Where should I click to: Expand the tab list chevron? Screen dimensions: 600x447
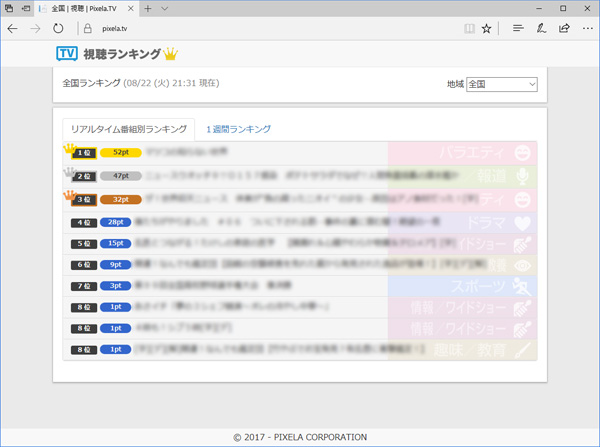(x=165, y=8)
